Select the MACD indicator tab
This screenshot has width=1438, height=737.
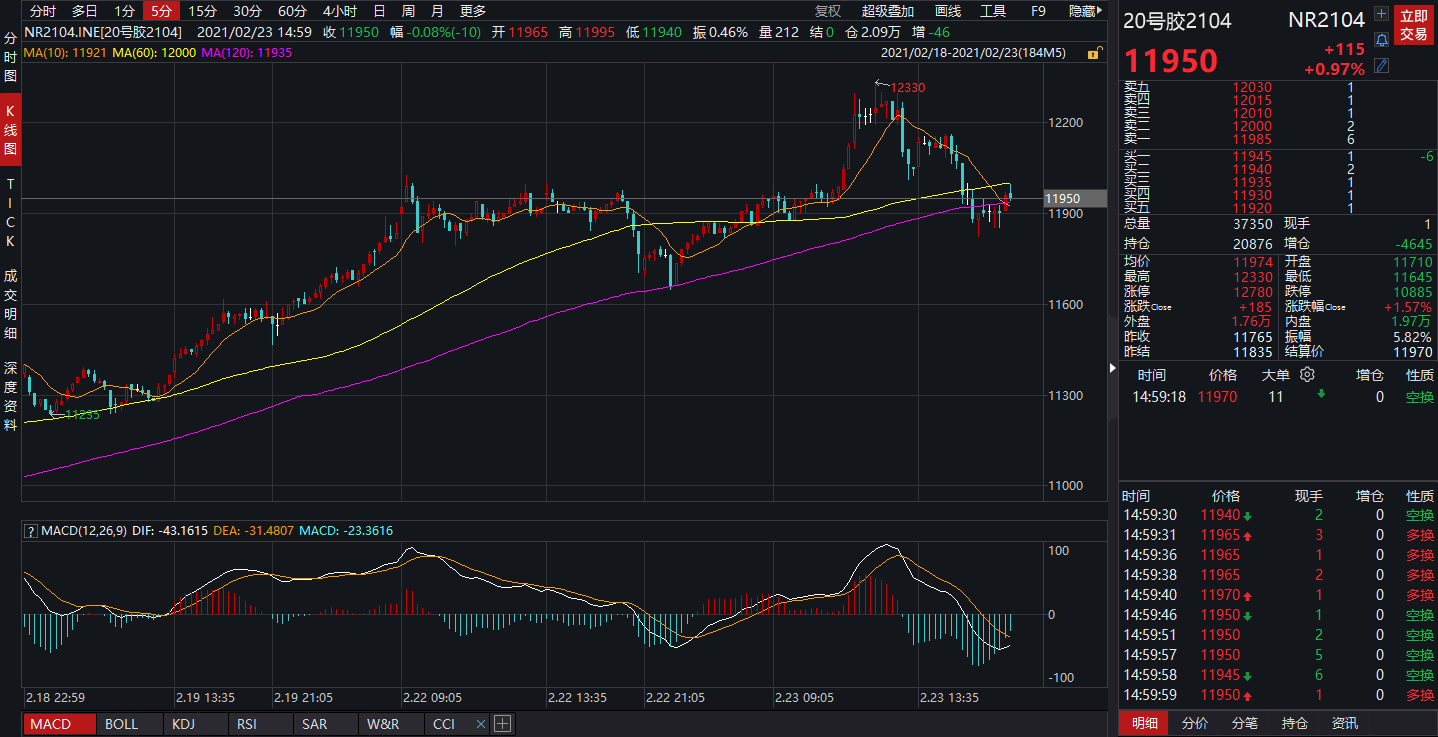coord(60,724)
